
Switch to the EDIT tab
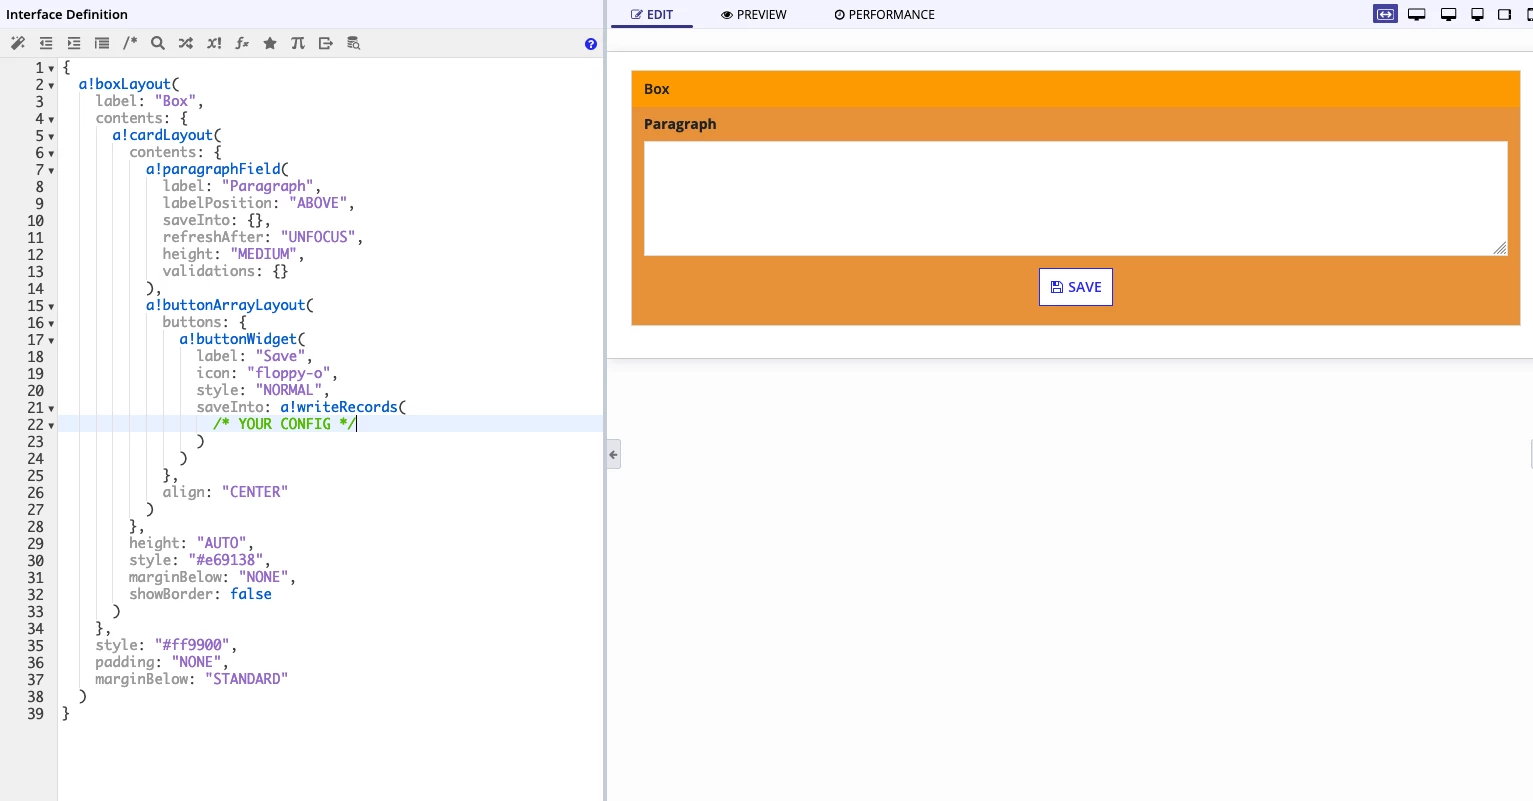(x=652, y=14)
